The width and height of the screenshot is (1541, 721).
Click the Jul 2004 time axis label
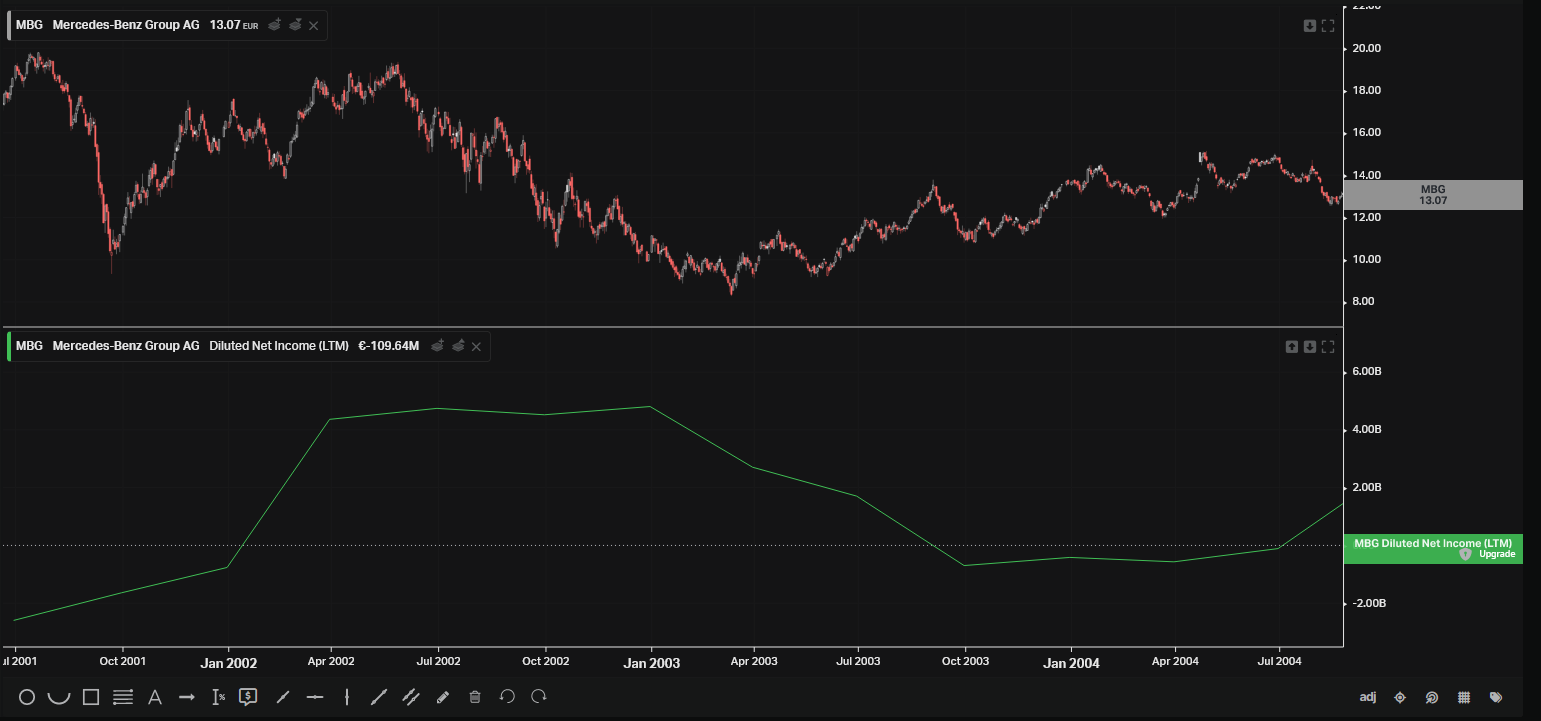pos(1278,661)
